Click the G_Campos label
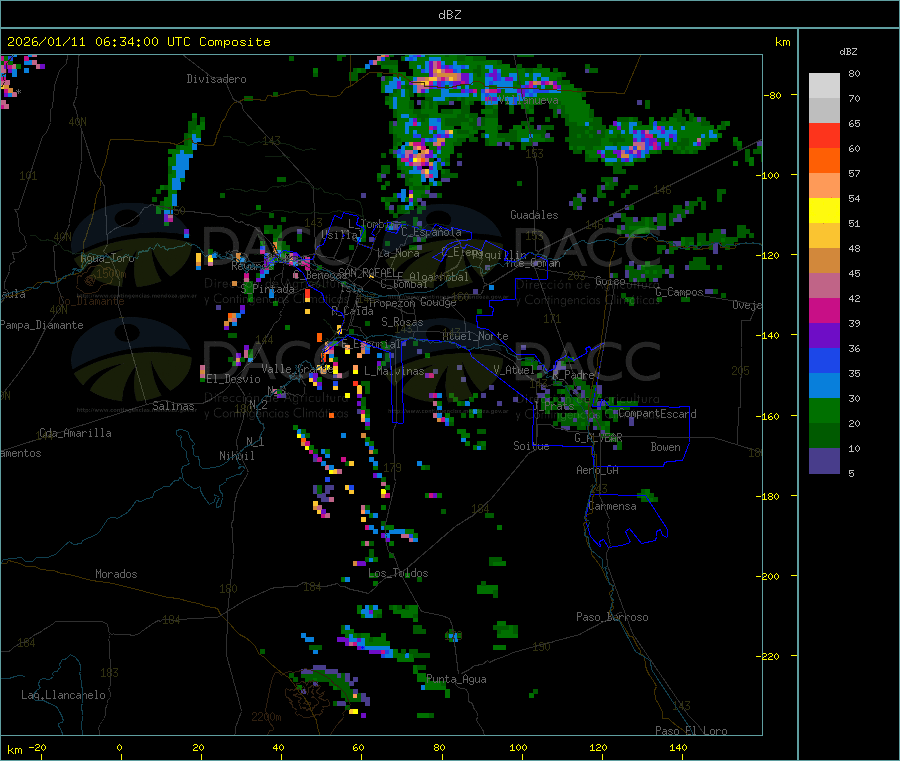The image size is (900, 761). coord(679,292)
